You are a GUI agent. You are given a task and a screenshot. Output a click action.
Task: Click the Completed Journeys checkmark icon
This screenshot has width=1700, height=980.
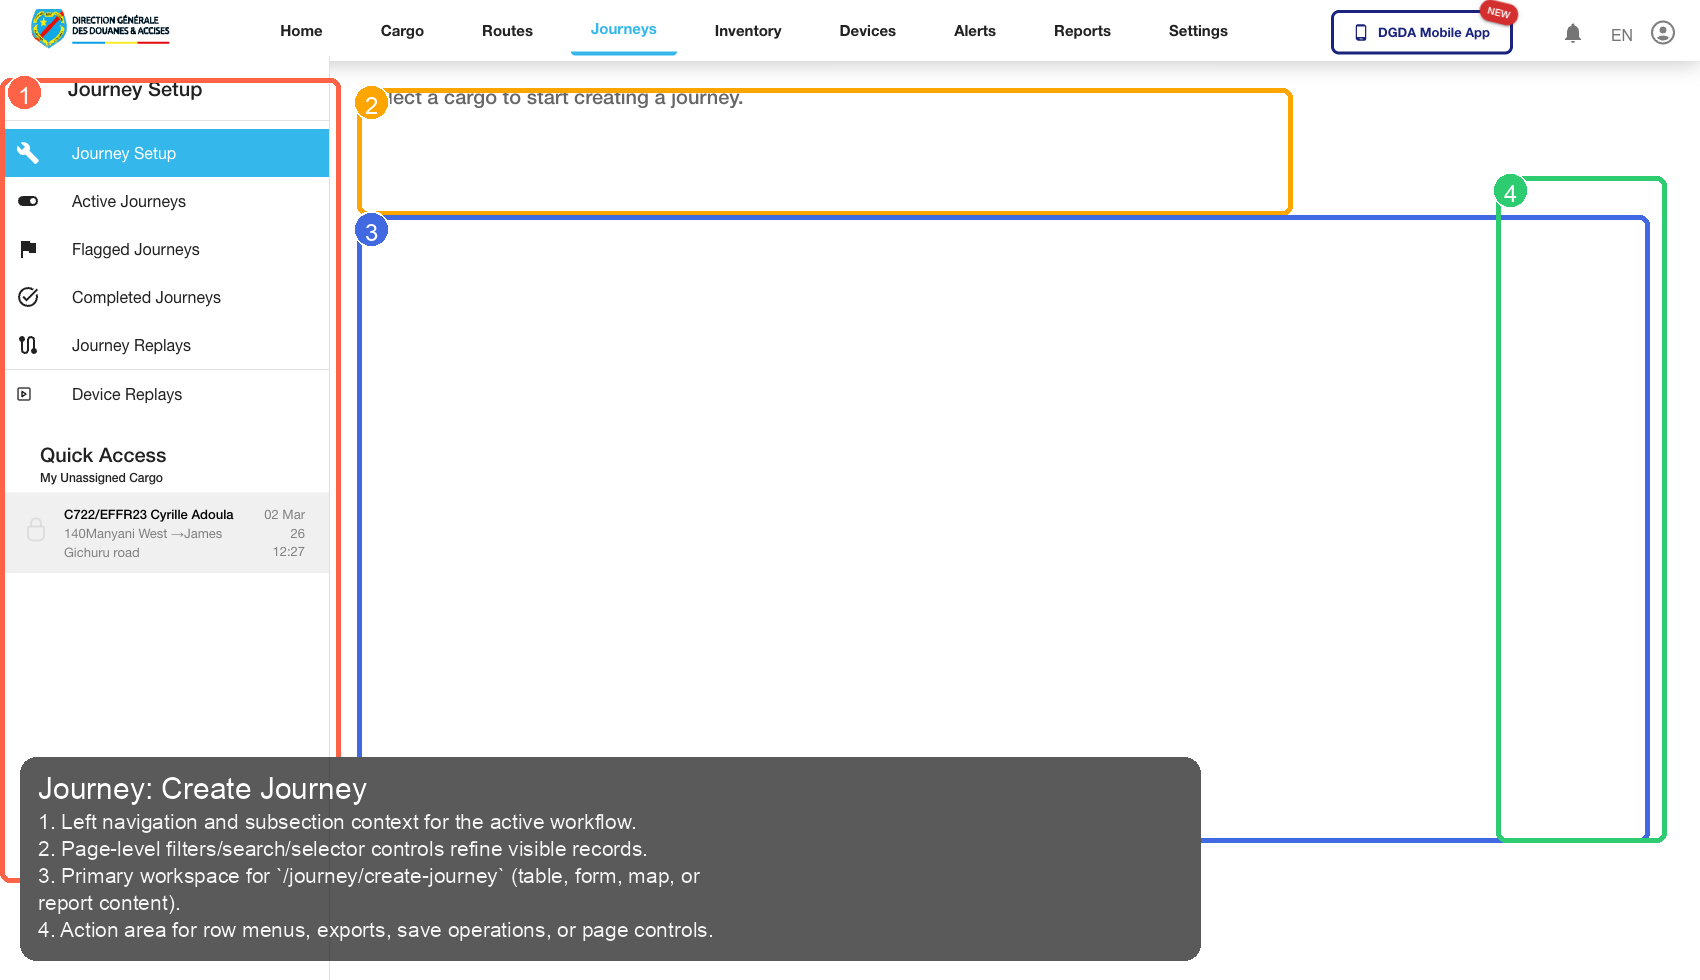[x=27, y=297]
